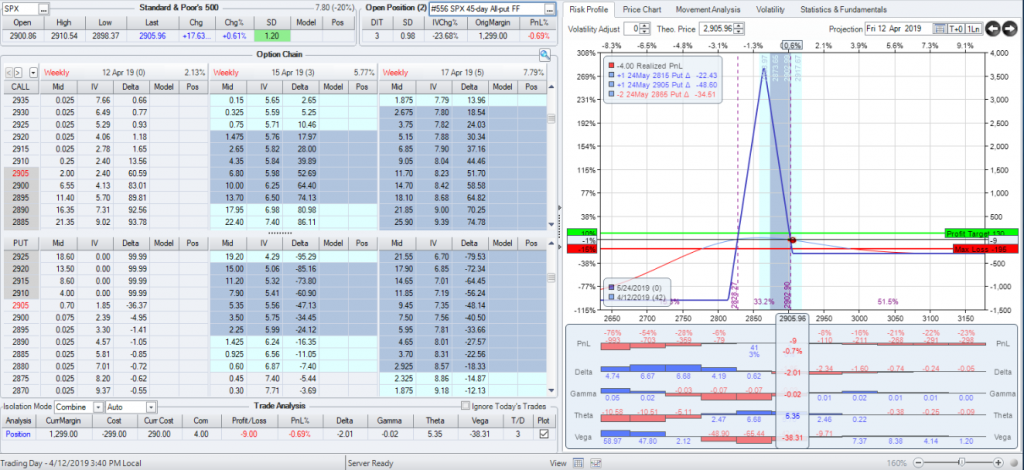Advance to next projection date arrow
This screenshot has width=1024, height=470.
point(1010,29)
